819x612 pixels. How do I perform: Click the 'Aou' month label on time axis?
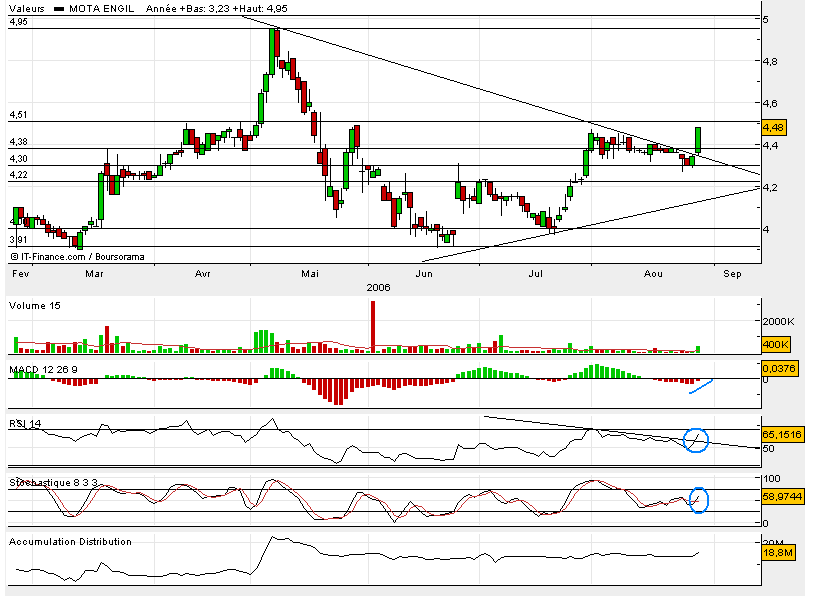click(653, 274)
